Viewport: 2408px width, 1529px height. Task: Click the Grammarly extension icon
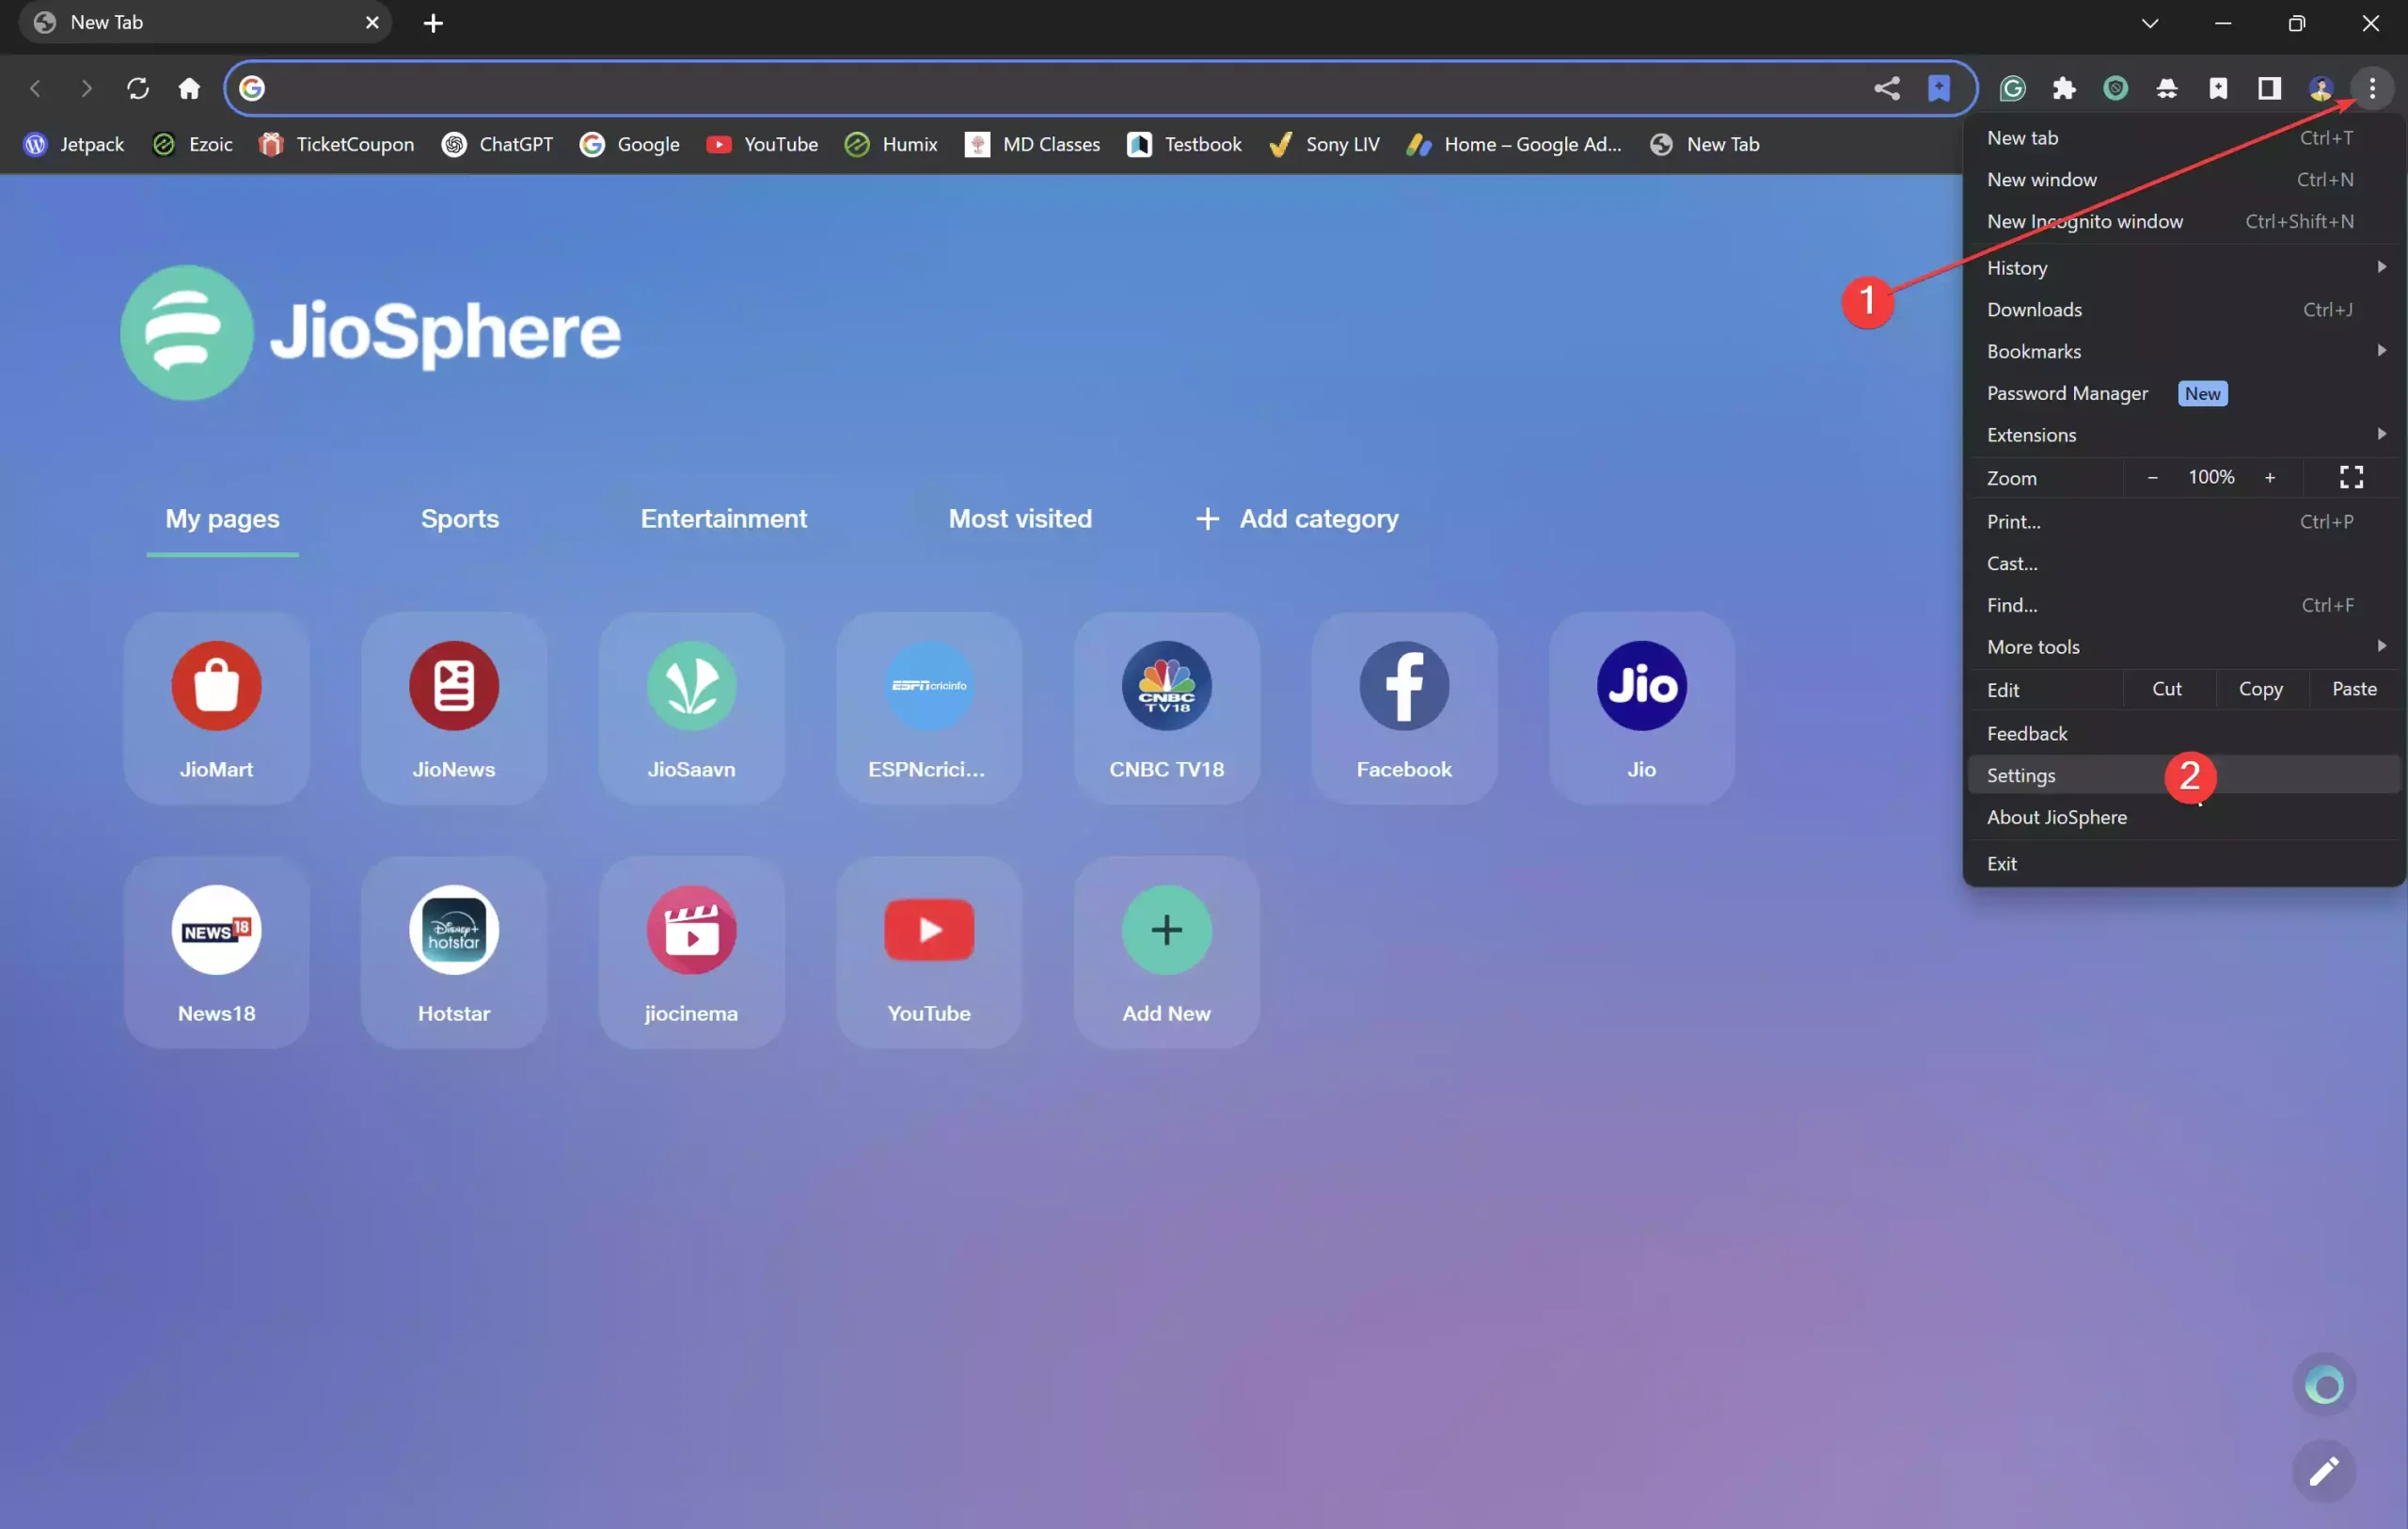(x=2012, y=88)
